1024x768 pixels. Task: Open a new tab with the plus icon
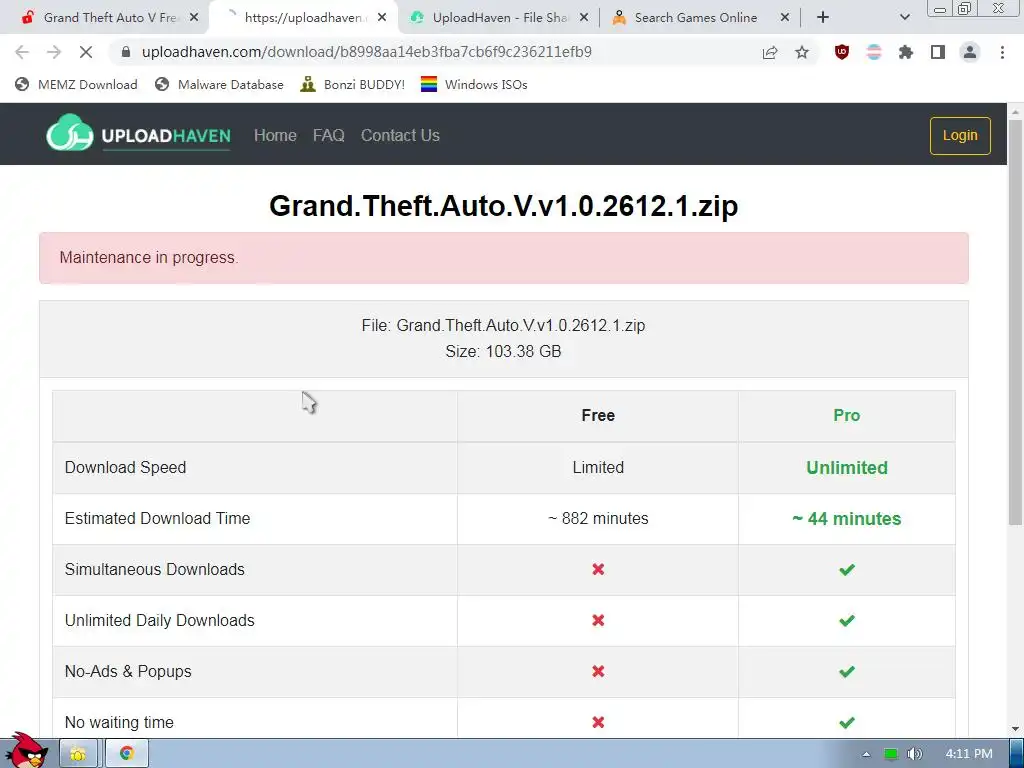click(823, 18)
